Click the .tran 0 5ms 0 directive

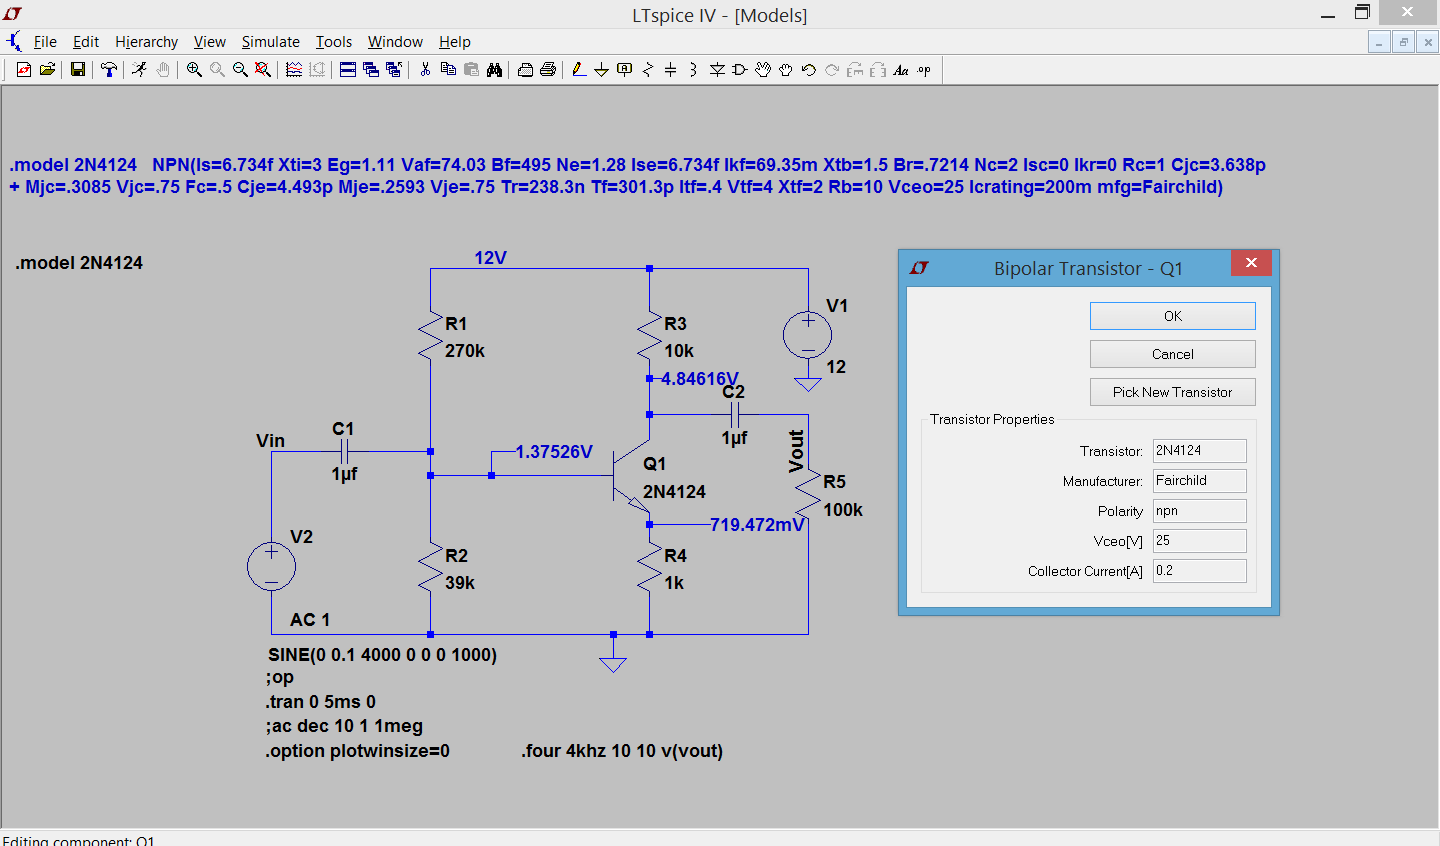pyautogui.click(x=321, y=702)
